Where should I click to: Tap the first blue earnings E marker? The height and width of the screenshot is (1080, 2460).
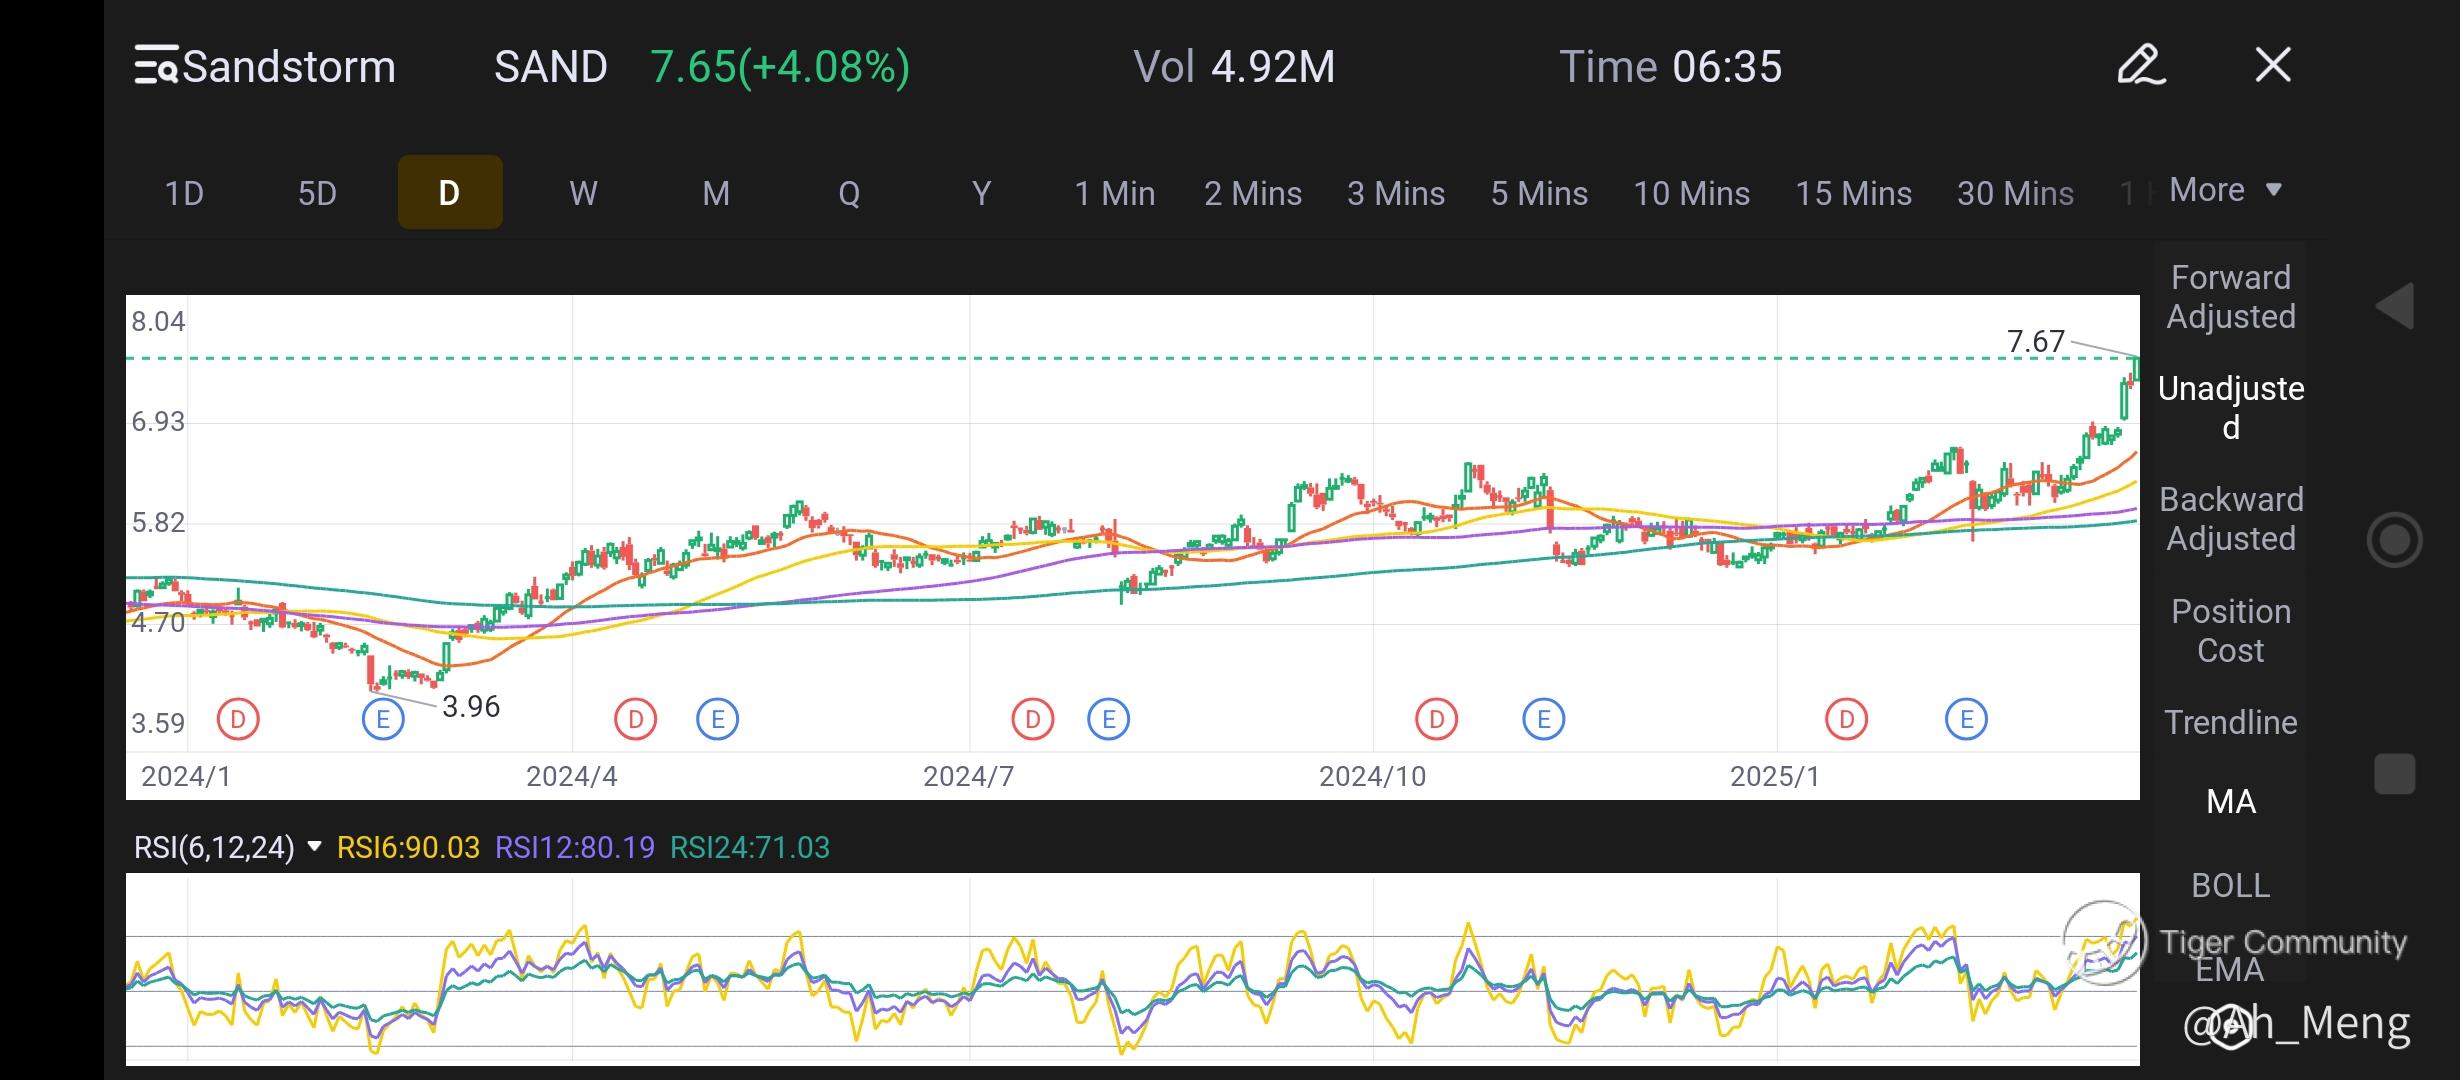pyautogui.click(x=383, y=719)
